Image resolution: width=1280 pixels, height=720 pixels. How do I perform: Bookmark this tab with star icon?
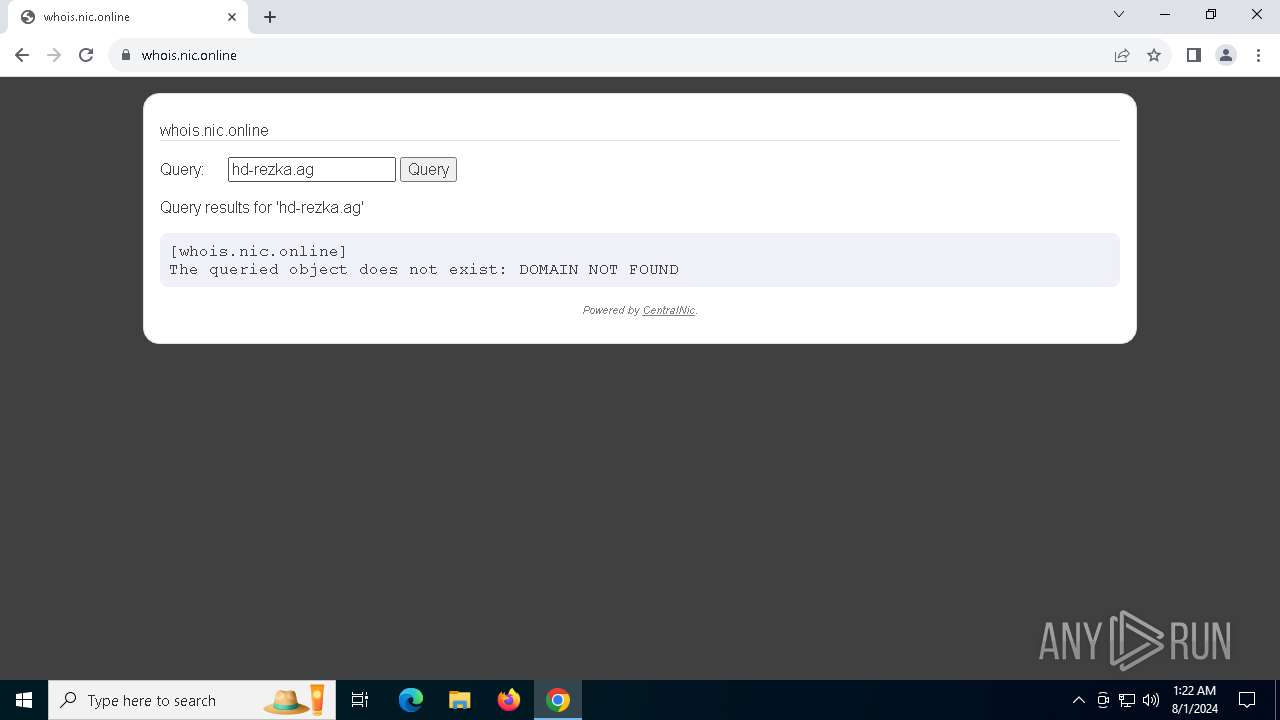pyautogui.click(x=1154, y=55)
